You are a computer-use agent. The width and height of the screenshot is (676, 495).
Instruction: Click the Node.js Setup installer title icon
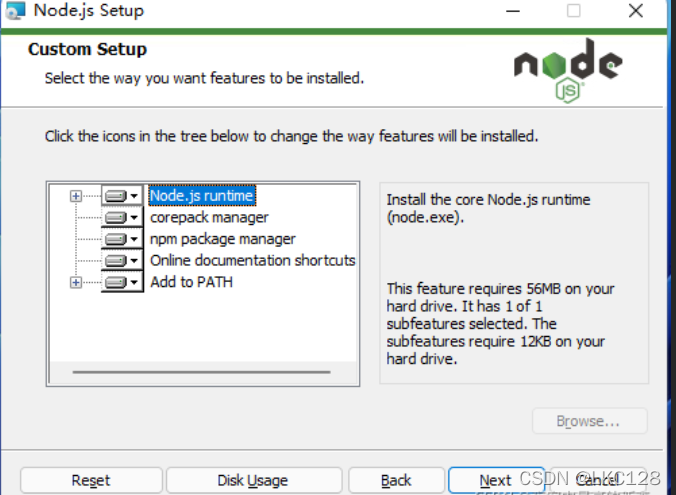pos(15,11)
